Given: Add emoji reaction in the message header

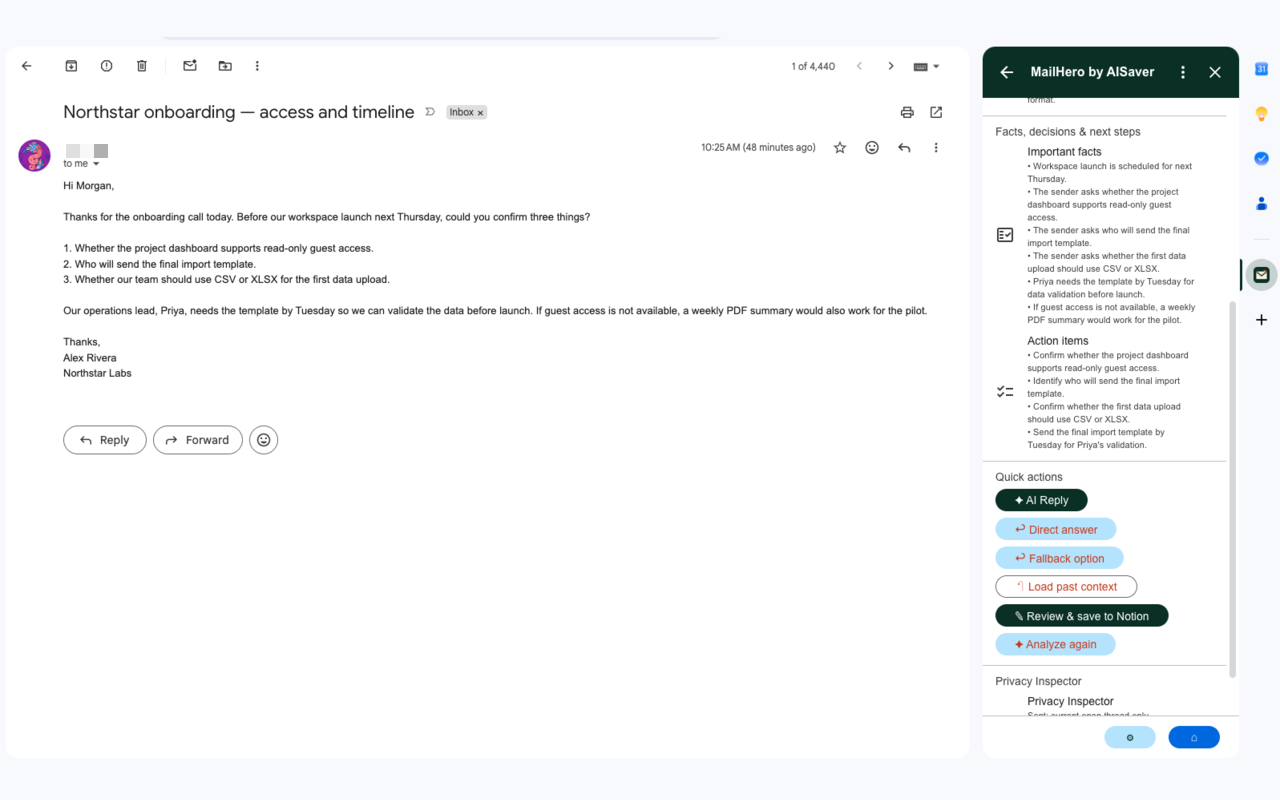Looking at the screenshot, I should (872, 148).
